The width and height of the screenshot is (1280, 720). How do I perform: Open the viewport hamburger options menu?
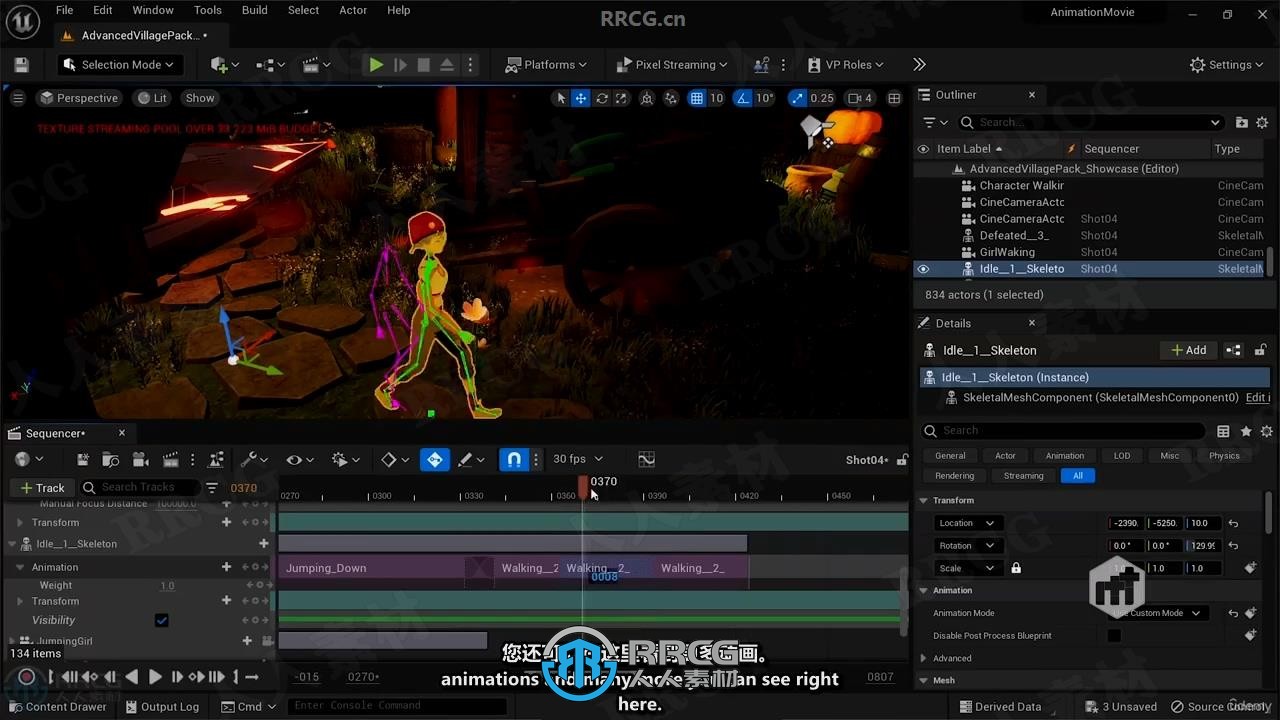17,98
